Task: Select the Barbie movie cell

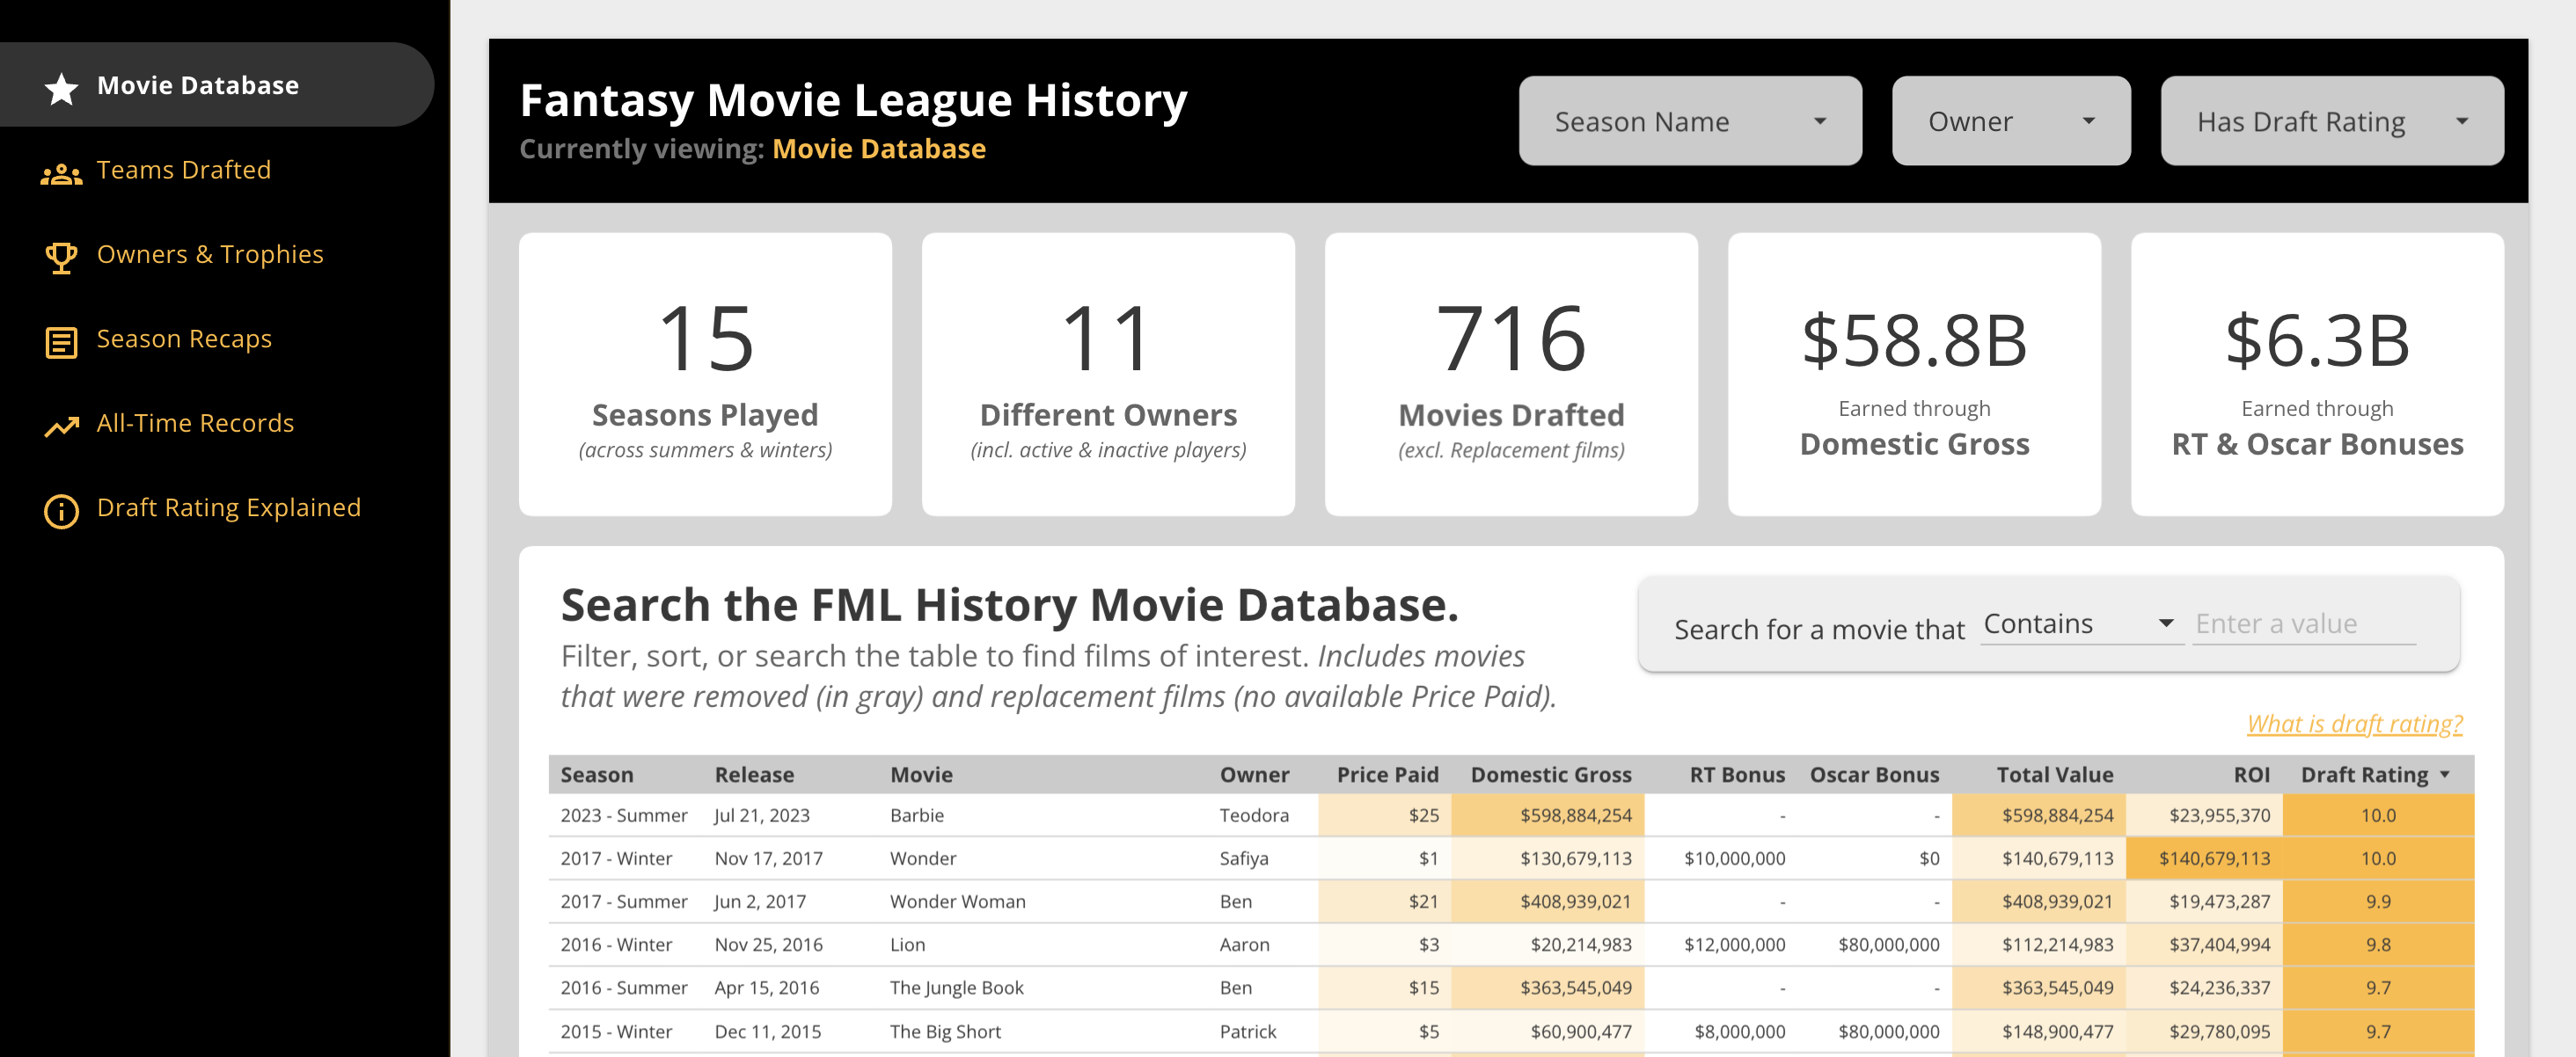Action: 916,815
